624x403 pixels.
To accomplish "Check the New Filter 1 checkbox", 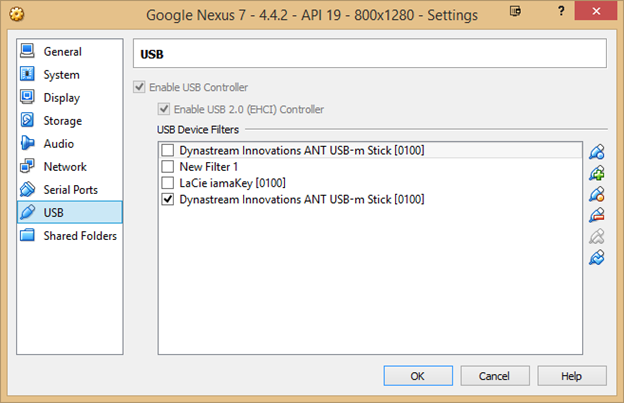I will click(x=168, y=166).
